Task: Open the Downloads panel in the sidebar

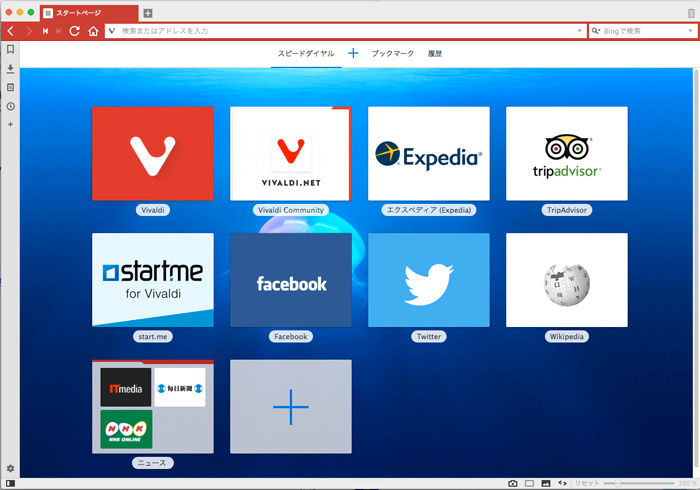Action: tap(10, 69)
